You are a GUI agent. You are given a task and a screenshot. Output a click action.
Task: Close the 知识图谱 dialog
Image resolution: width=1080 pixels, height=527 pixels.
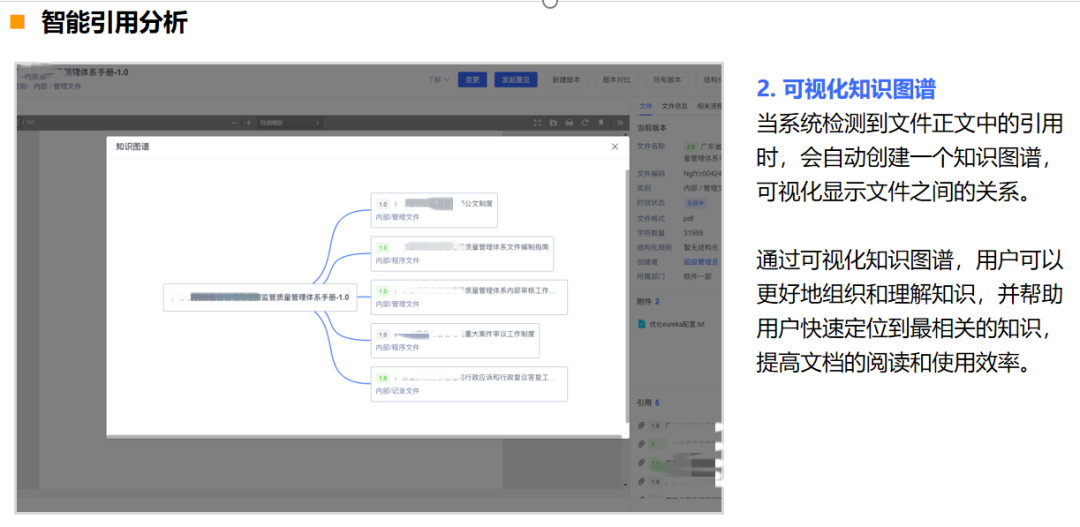614,147
